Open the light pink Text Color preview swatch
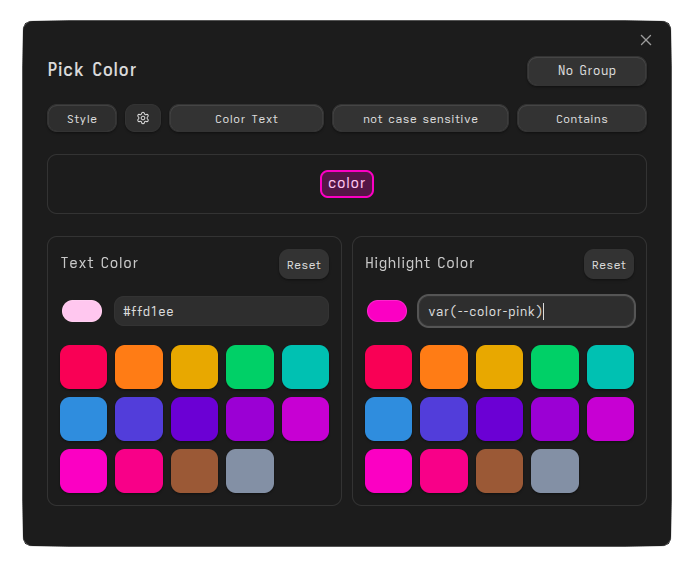The height and width of the screenshot is (570, 695). [82, 311]
